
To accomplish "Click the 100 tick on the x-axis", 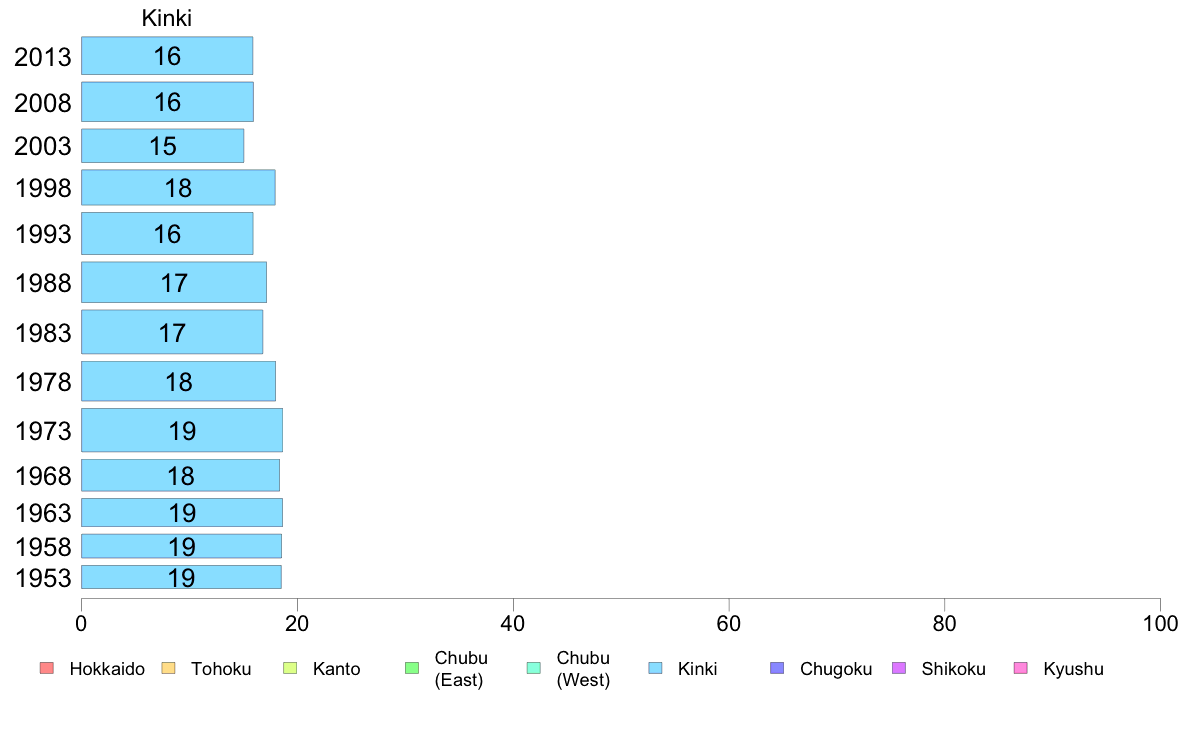I will (1160, 624).
